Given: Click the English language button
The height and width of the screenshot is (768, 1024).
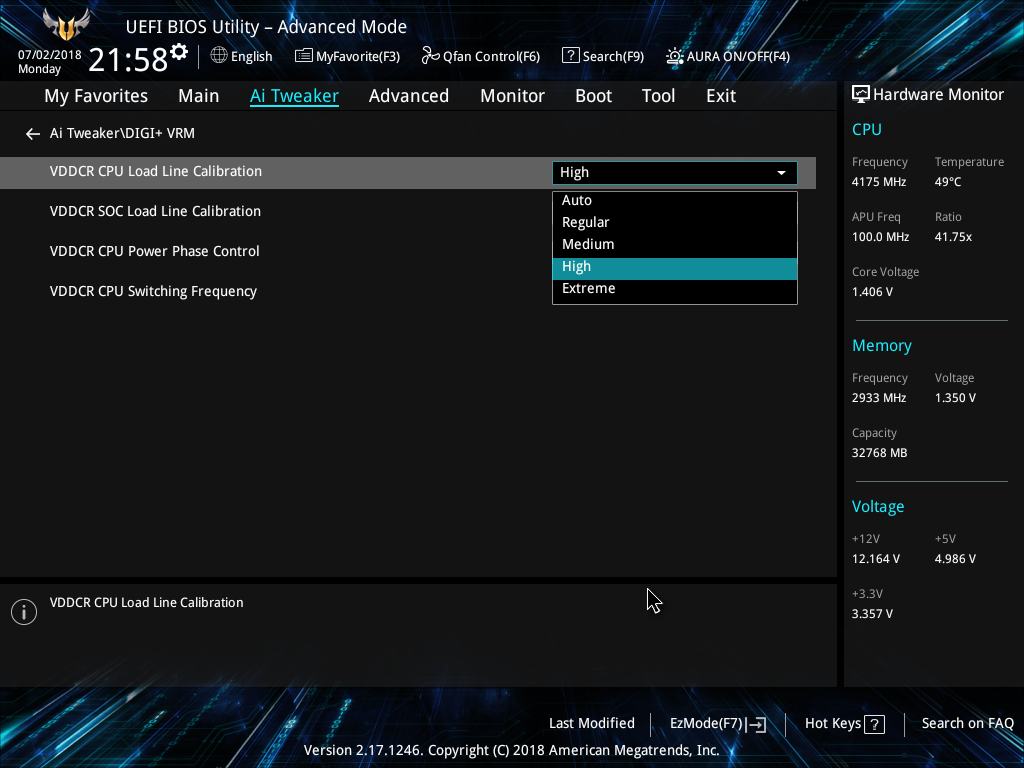Looking at the screenshot, I should 242,56.
